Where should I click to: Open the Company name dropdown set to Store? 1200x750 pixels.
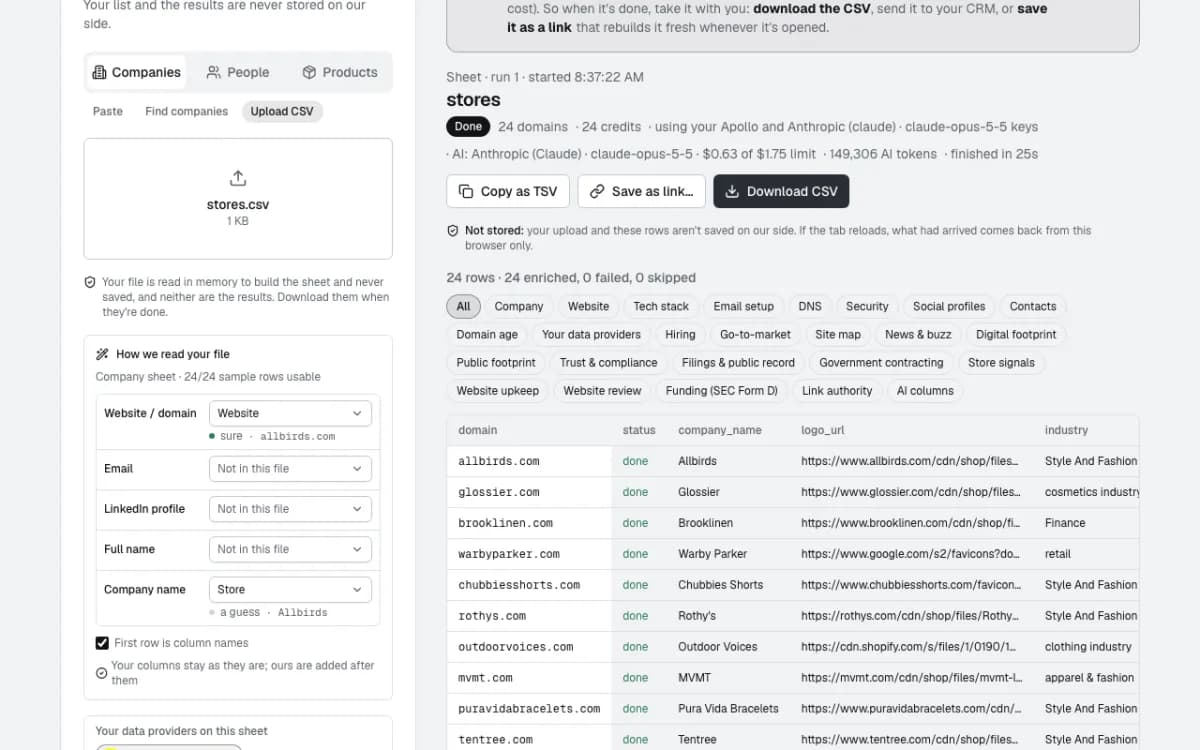pos(290,589)
